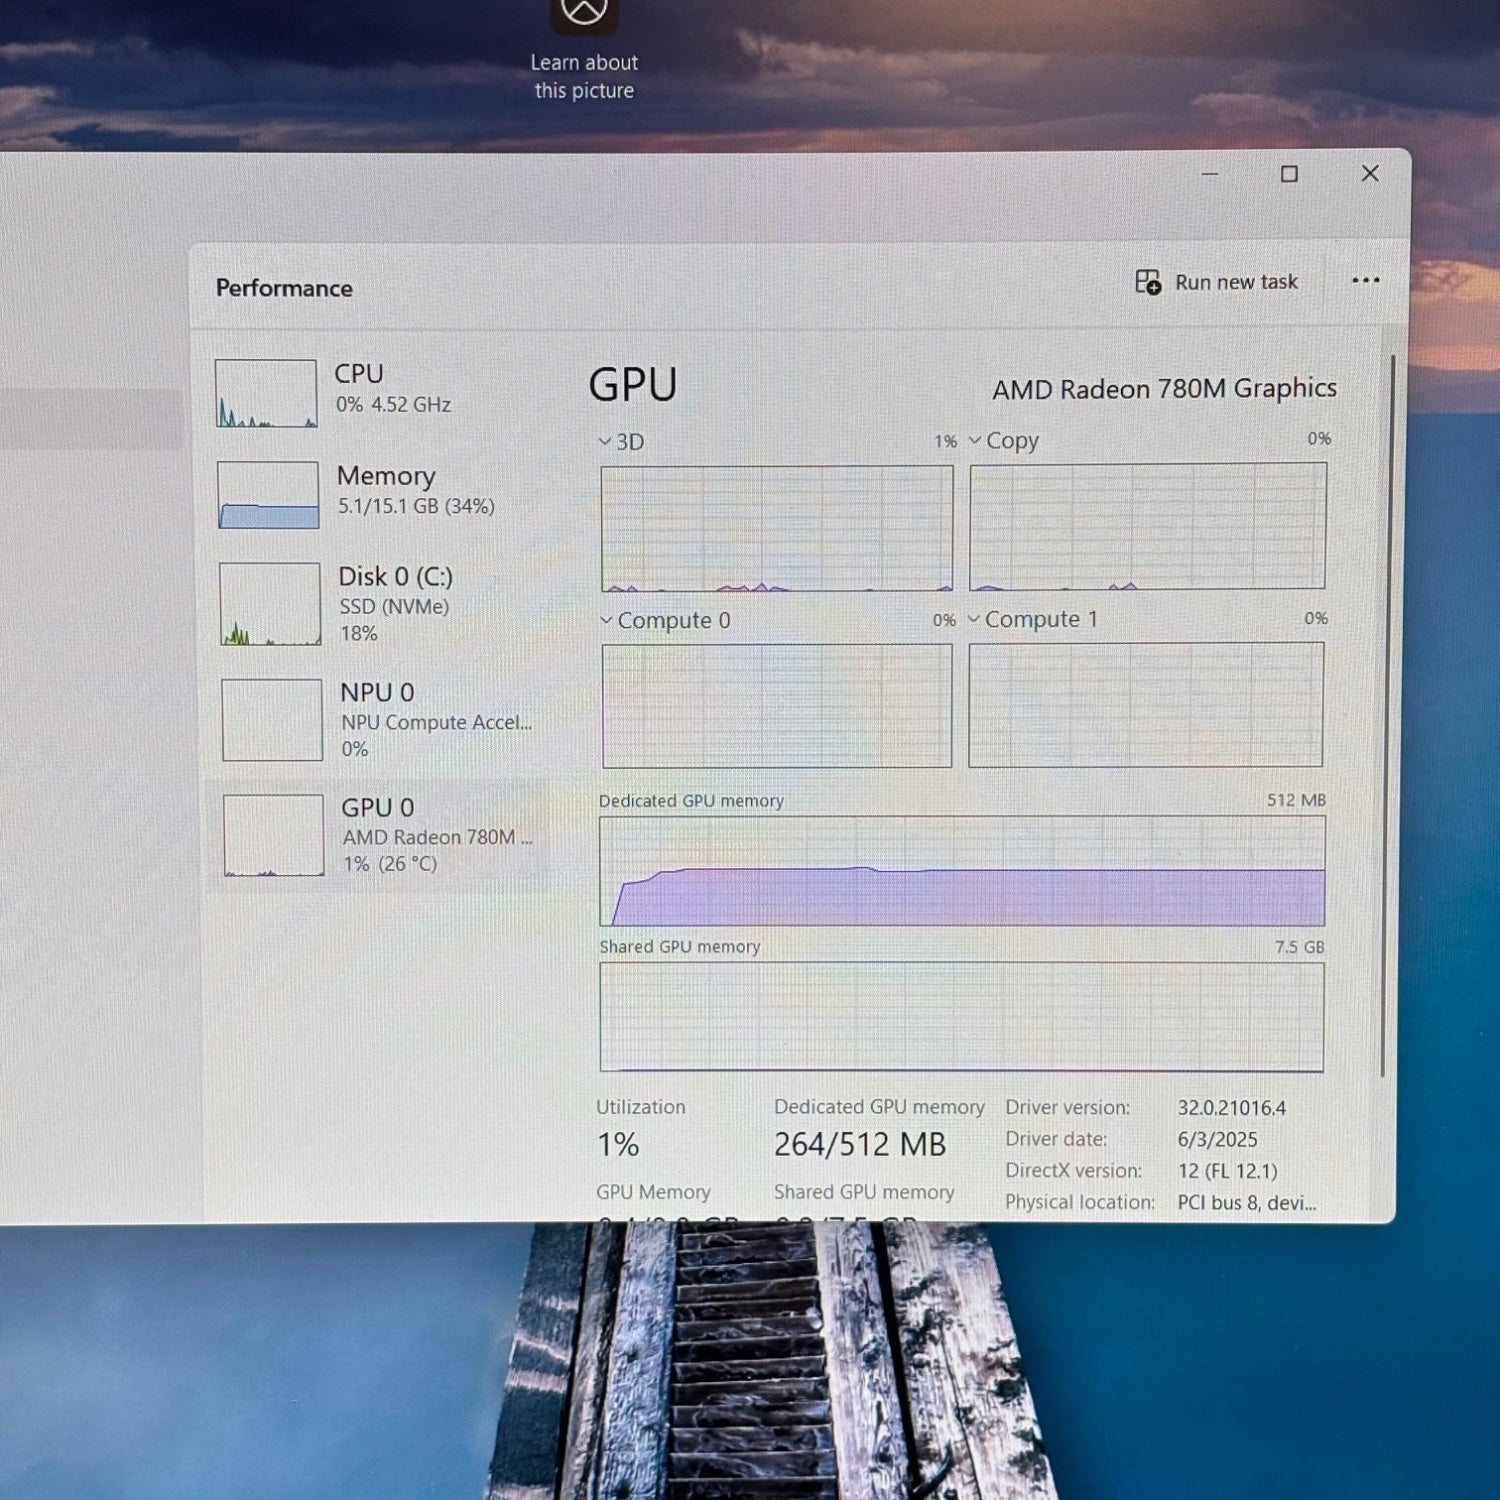Open the Copy engine dropdown
Viewport: 1500px width, 1500px height.
[1003, 440]
